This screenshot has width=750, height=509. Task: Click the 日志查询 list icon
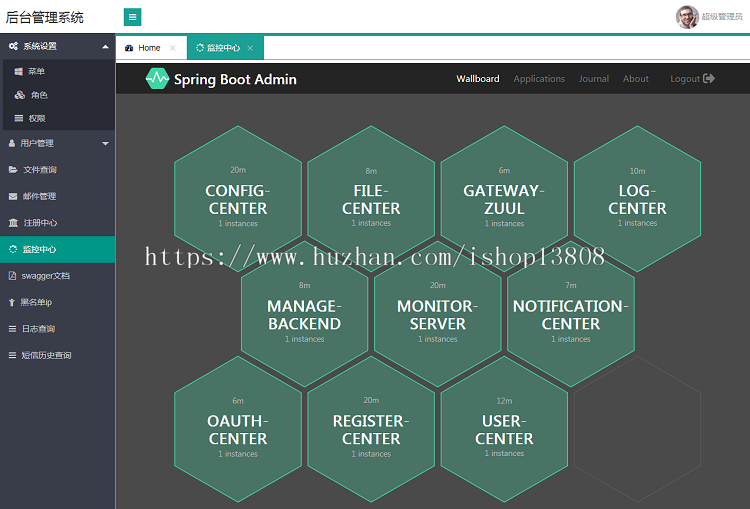pyautogui.click(x=12, y=329)
